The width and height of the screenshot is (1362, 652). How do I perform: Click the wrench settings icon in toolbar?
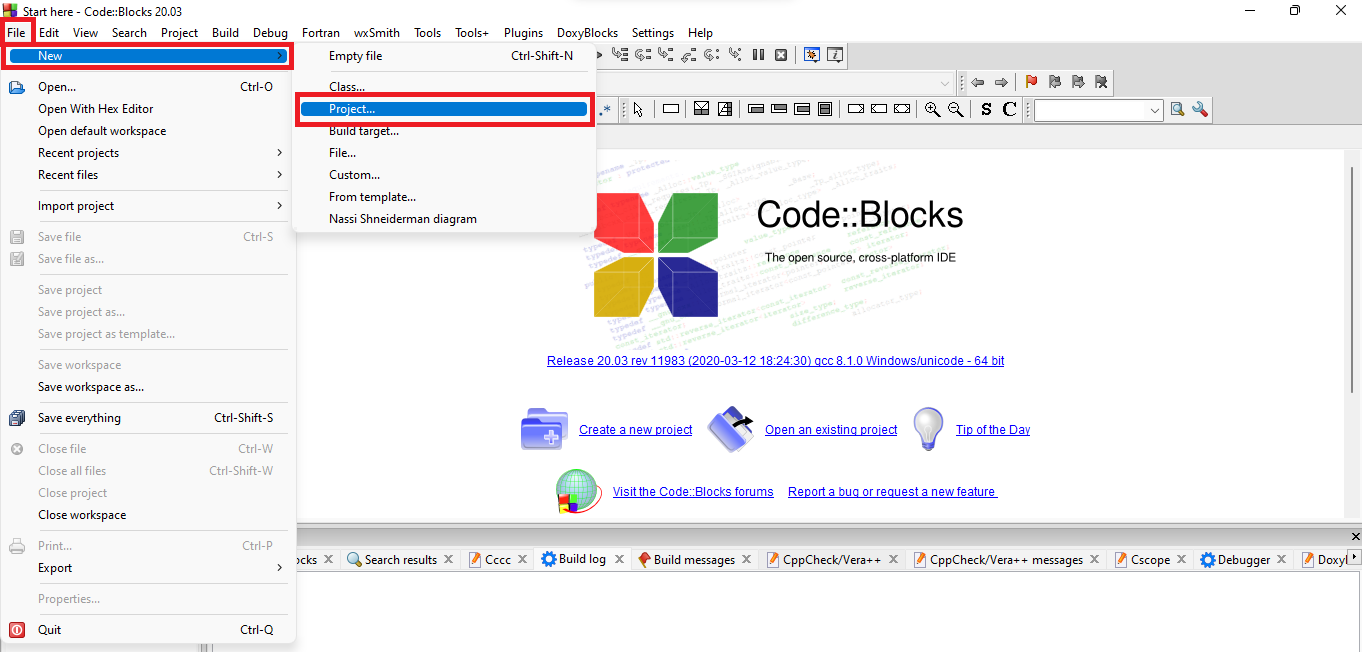click(1200, 109)
